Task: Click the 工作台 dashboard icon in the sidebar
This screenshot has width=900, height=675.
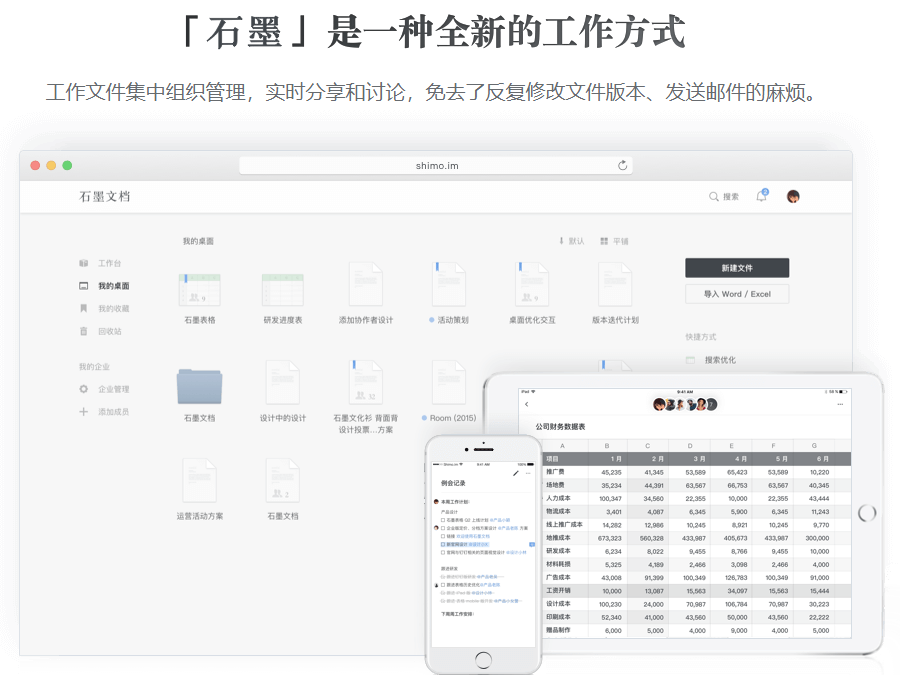Action: coord(84,263)
